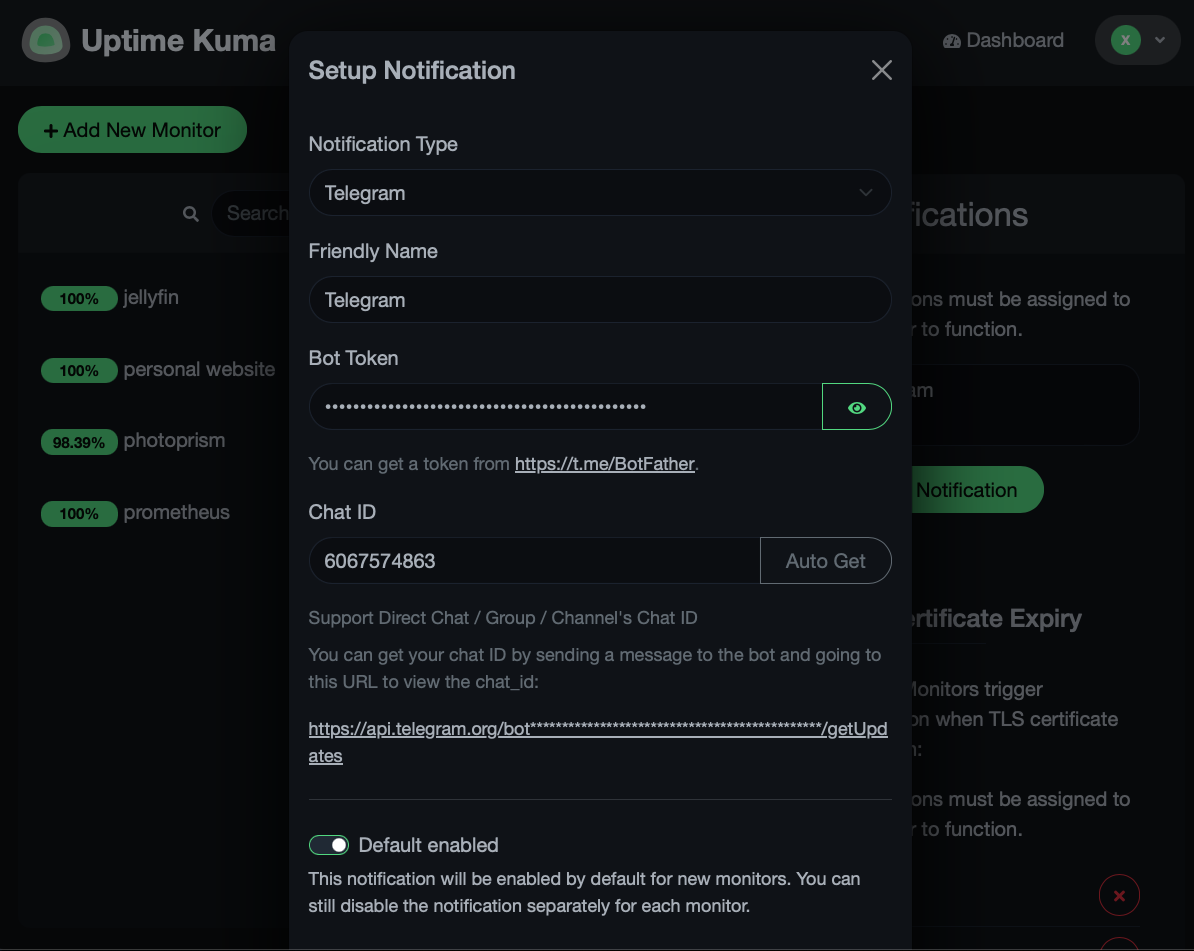Click the Auto Get button
This screenshot has height=951, width=1194.
(825, 561)
